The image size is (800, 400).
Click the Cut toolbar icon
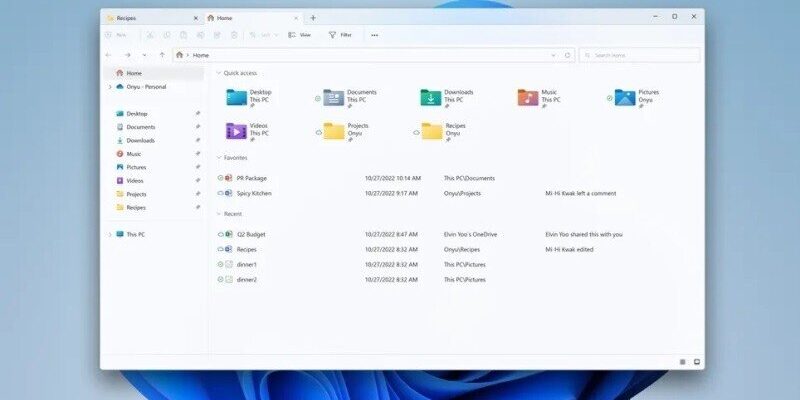tap(150, 35)
